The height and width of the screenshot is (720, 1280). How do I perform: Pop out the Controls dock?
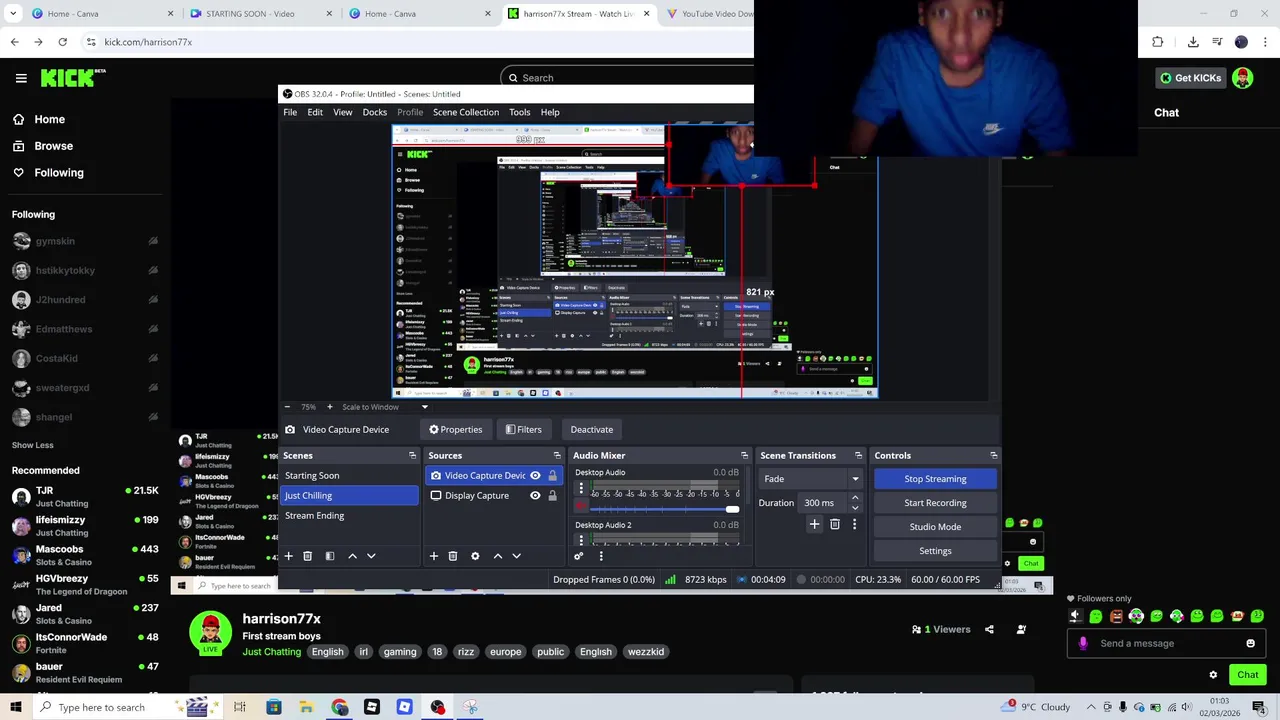coord(993,455)
